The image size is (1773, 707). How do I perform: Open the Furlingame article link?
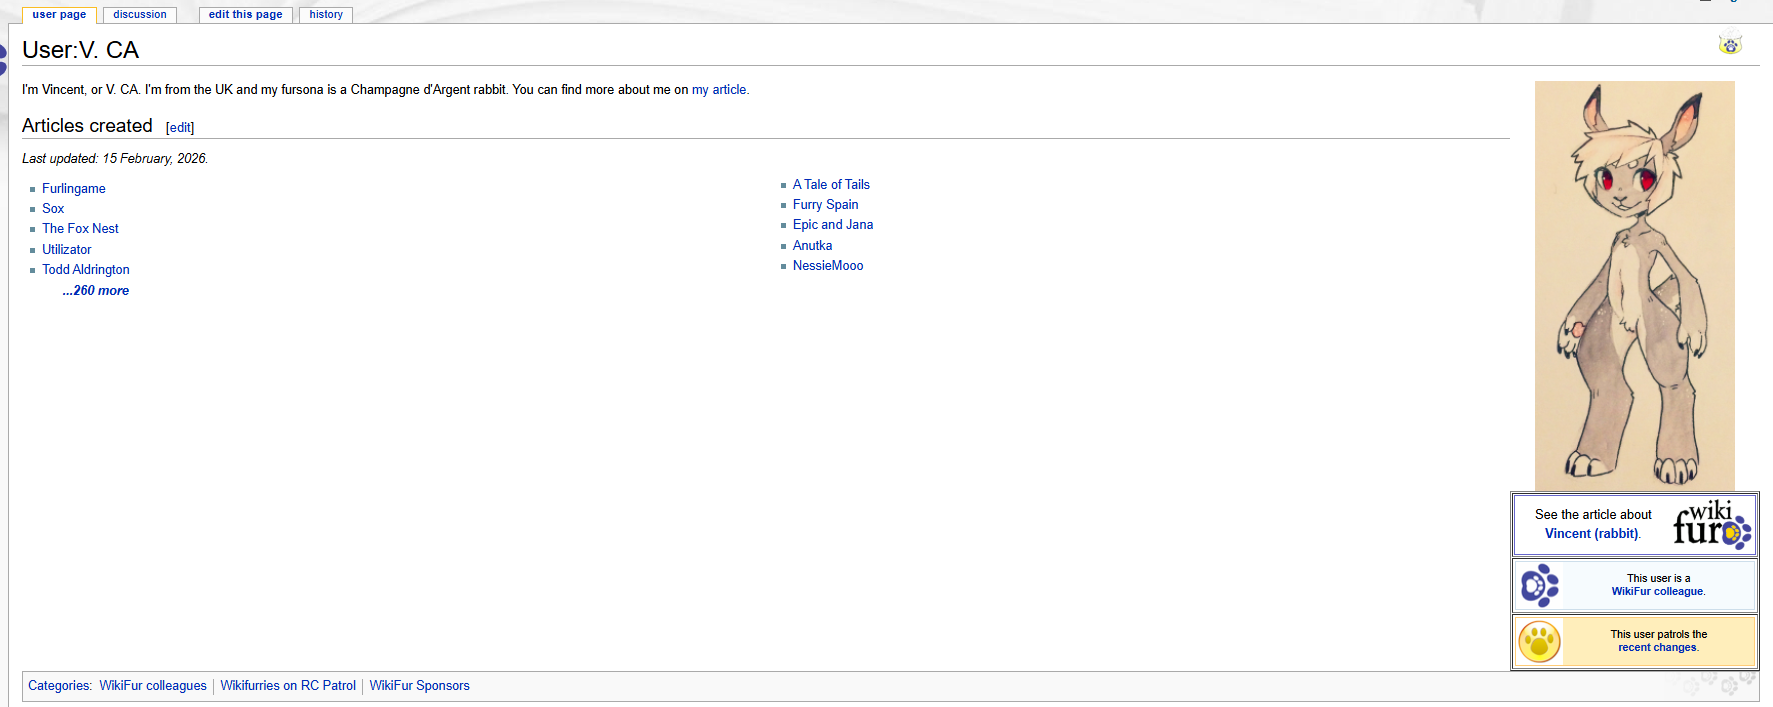point(74,189)
